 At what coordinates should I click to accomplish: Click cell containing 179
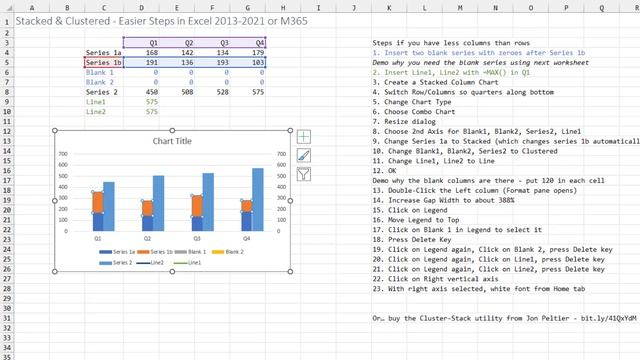(x=248, y=53)
